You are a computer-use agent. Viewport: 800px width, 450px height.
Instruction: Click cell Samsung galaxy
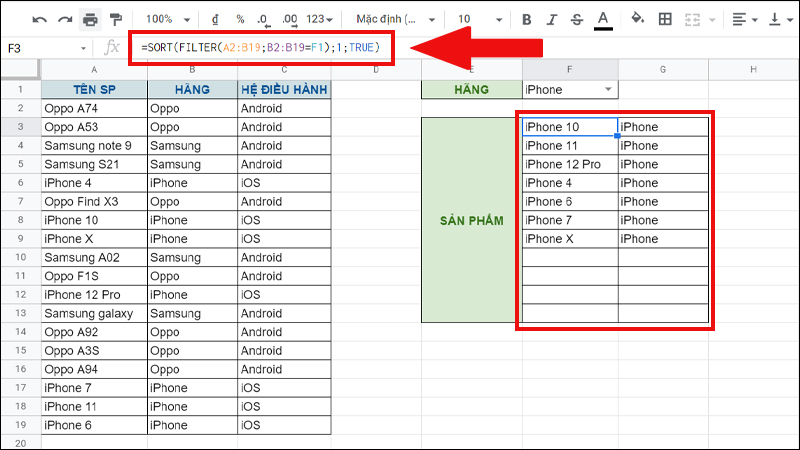94,313
